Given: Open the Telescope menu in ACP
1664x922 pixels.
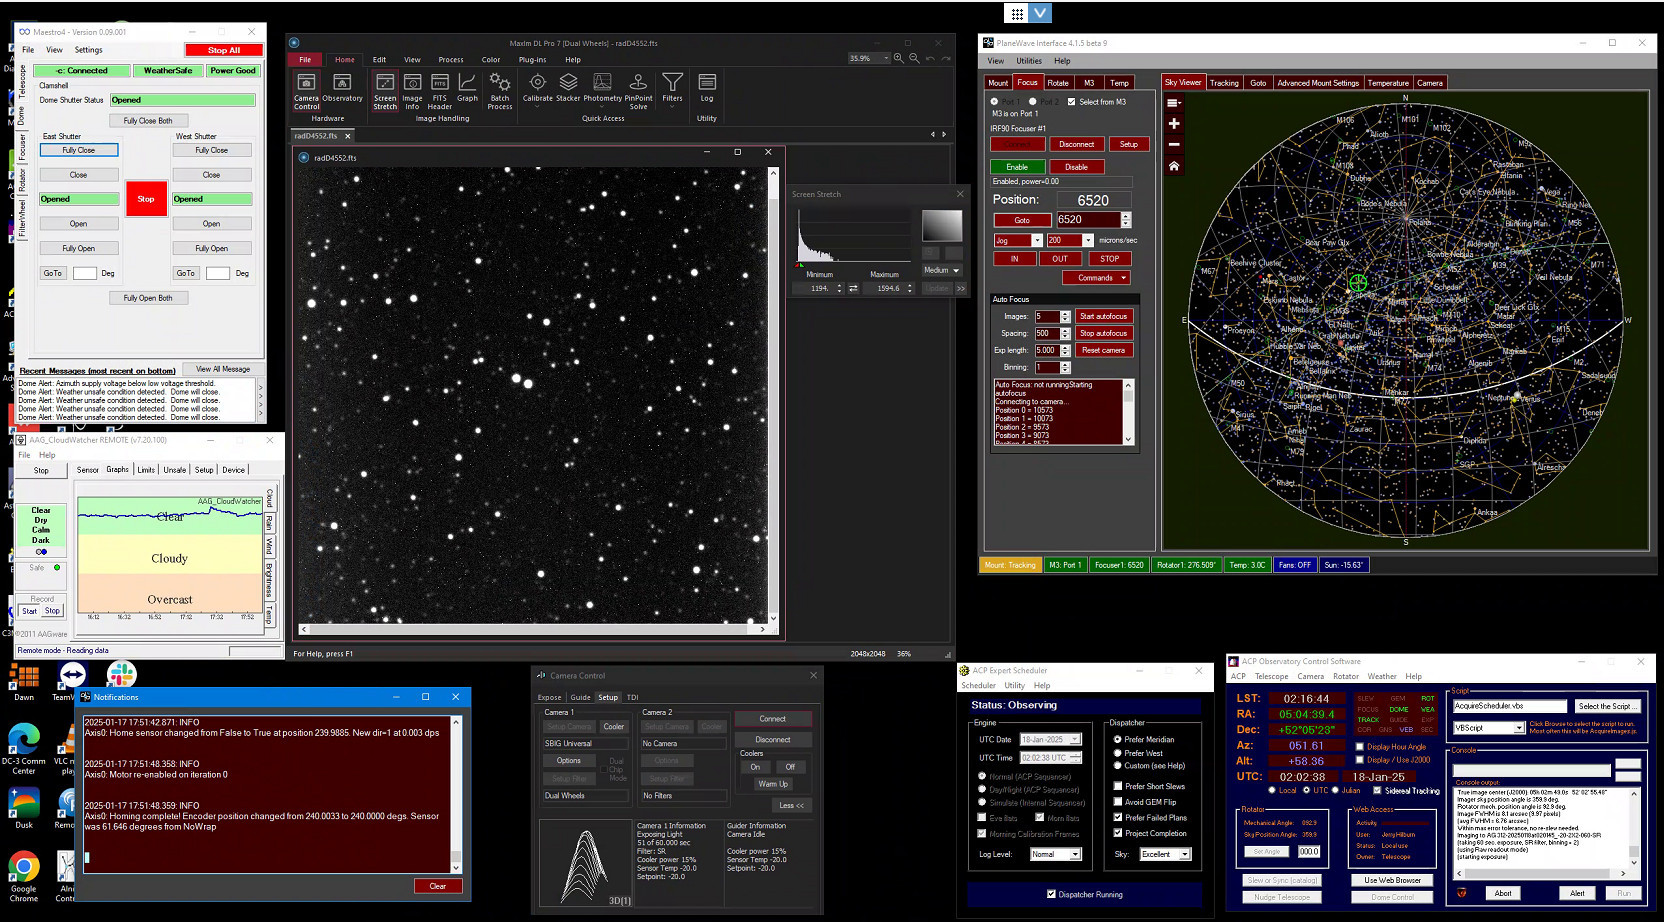Looking at the screenshot, I should (1272, 676).
